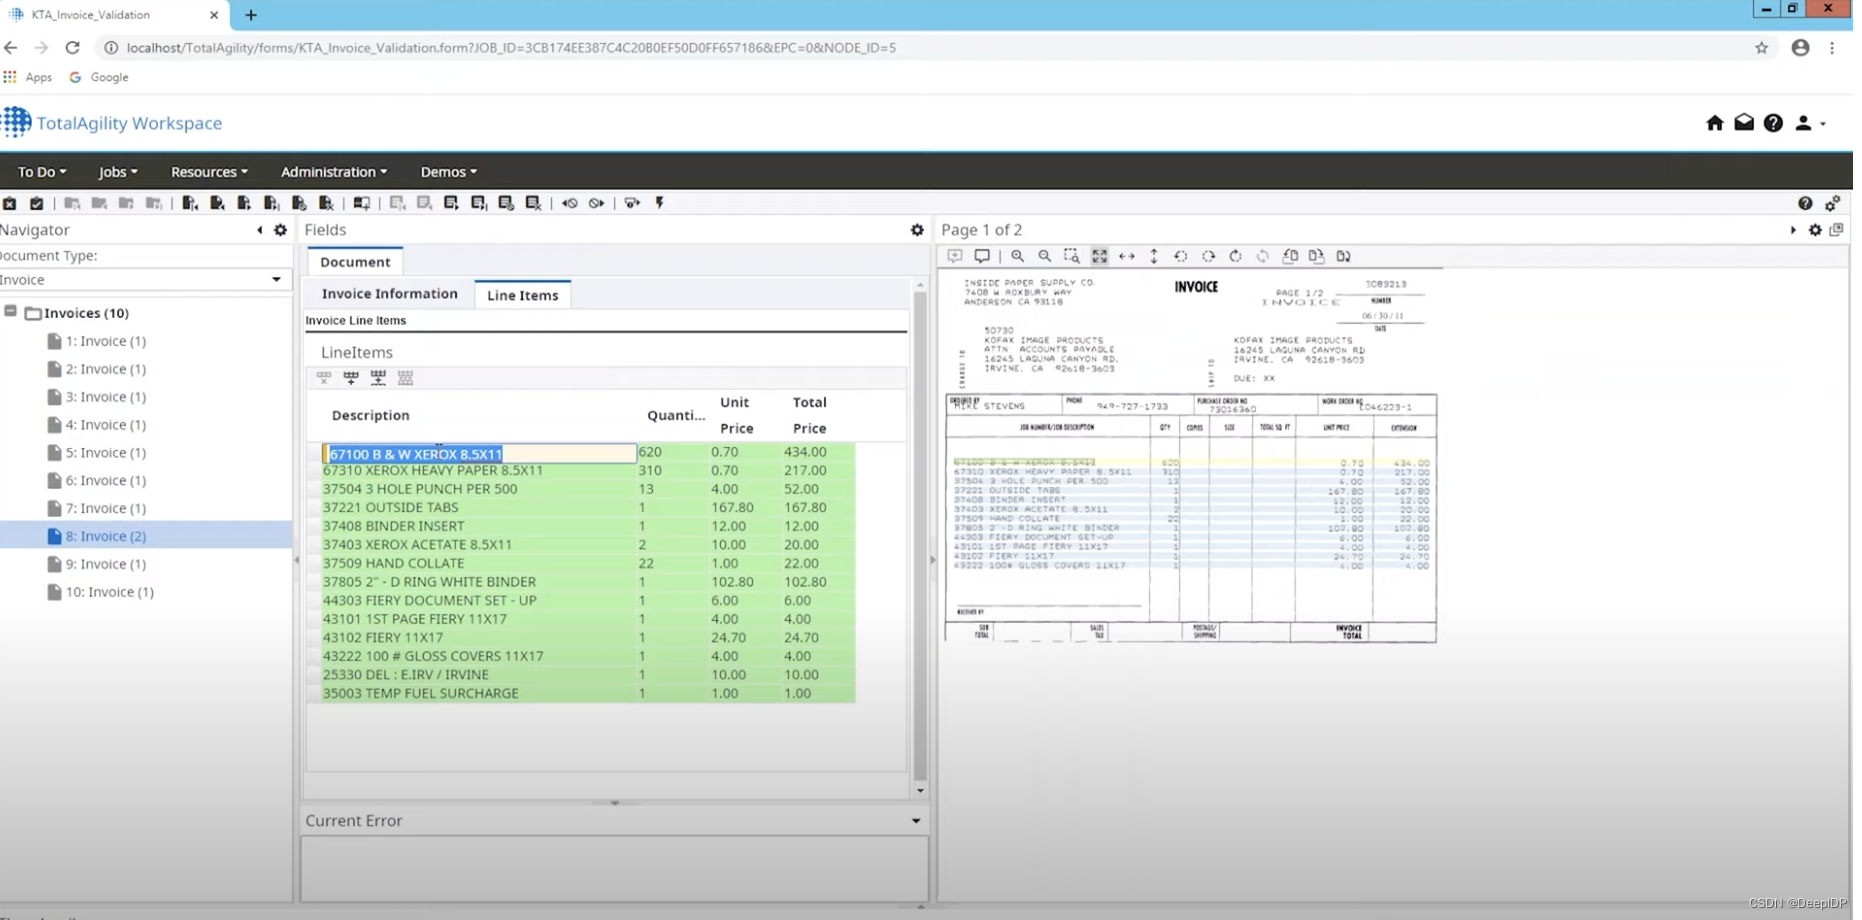Click the delete row icon in LineItems toolbar

(324, 377)
